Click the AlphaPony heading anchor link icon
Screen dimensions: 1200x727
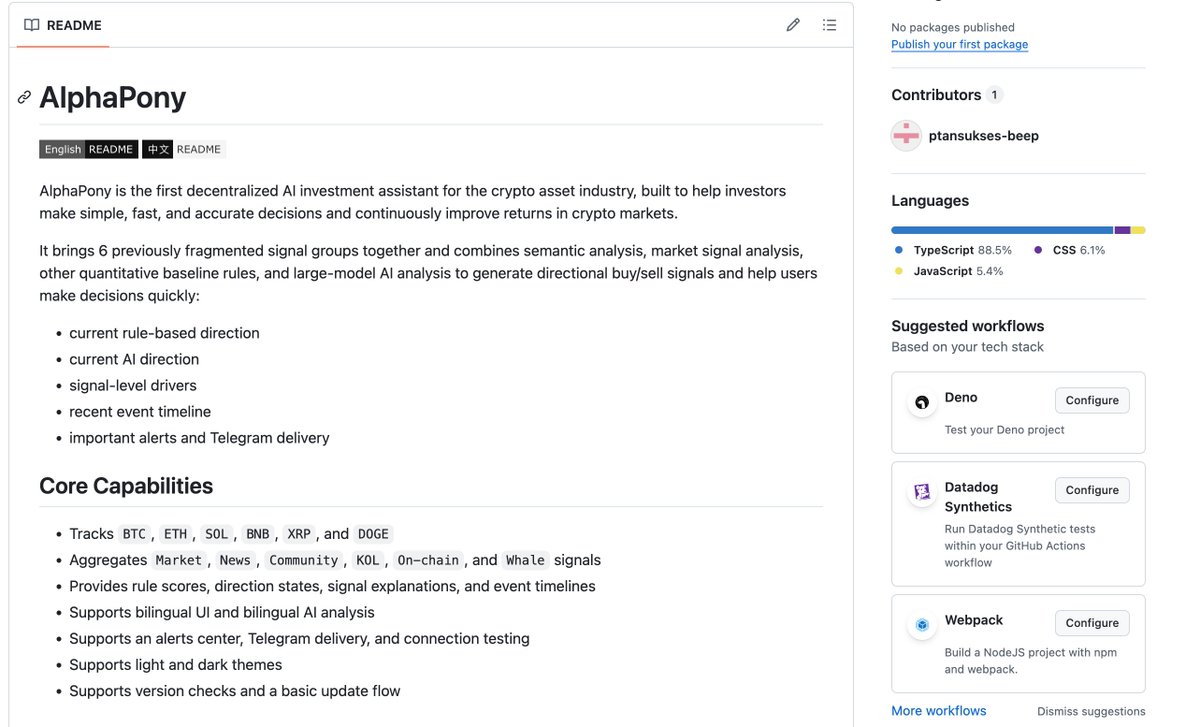coord(24,97)
